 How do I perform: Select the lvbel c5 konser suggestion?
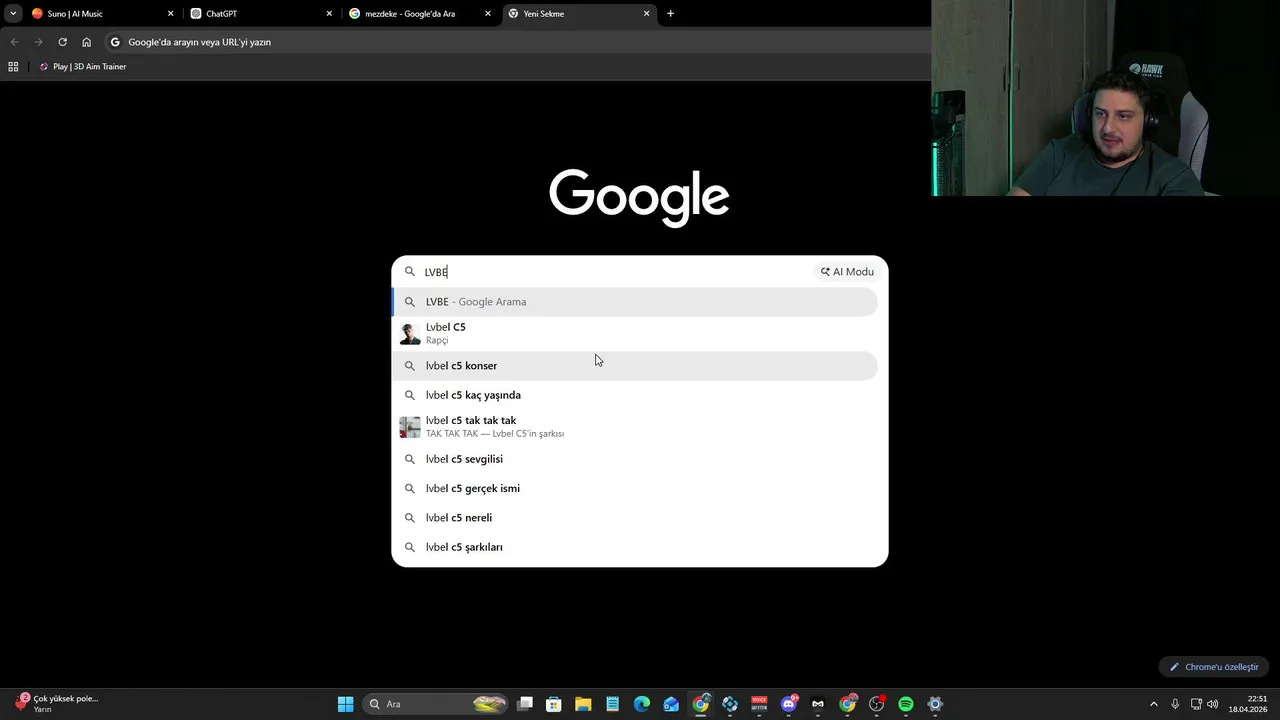point(635,366)
